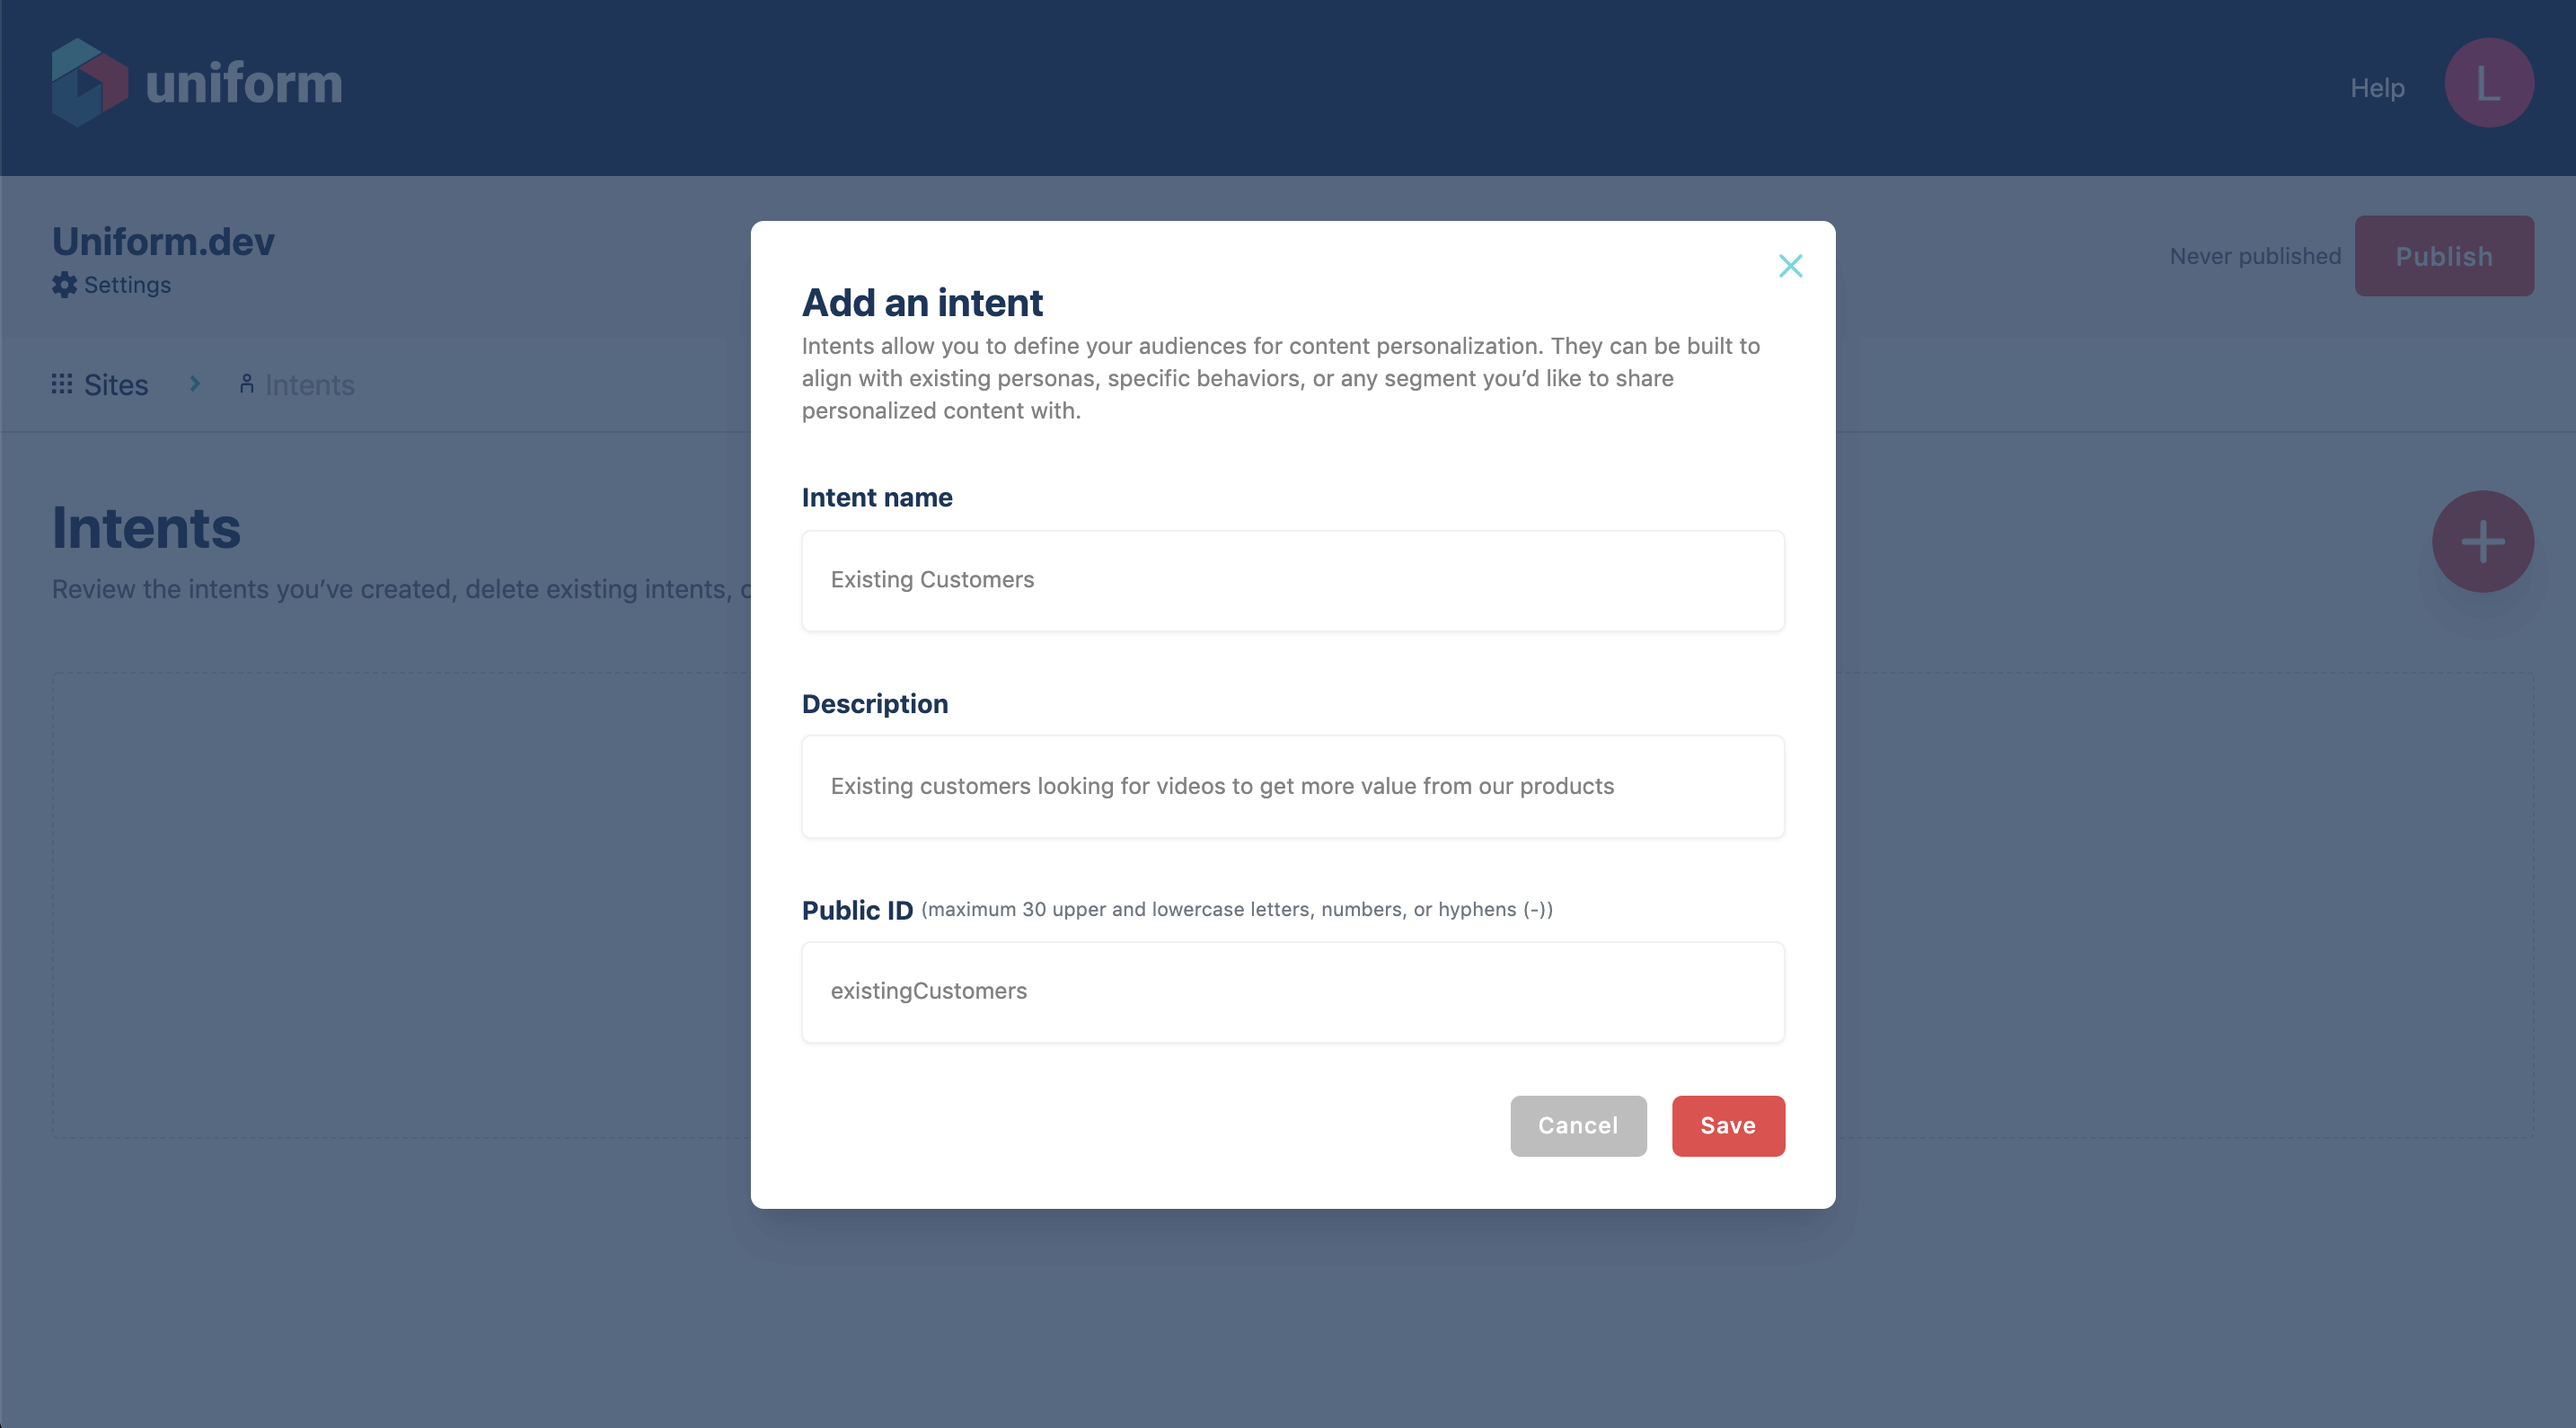The image size is (2576, 1428).
Task: Click the Sites grid icon
Action: click(62, 384)
